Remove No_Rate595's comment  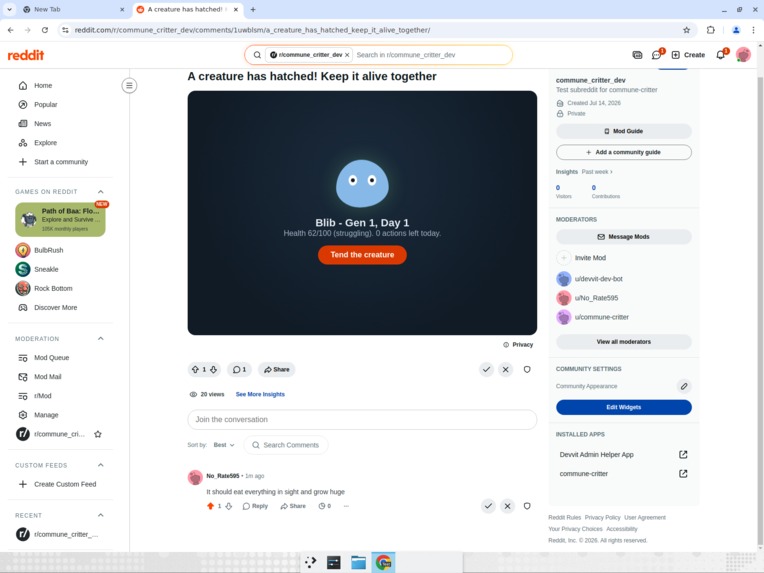pos(507,506)
